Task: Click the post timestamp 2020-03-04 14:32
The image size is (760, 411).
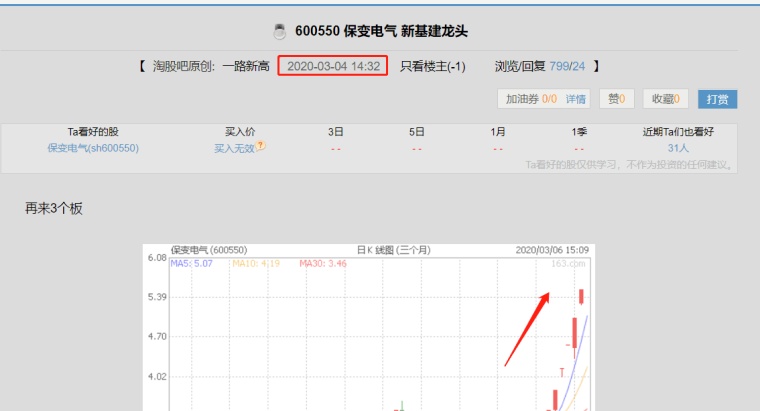Action: 333,66
